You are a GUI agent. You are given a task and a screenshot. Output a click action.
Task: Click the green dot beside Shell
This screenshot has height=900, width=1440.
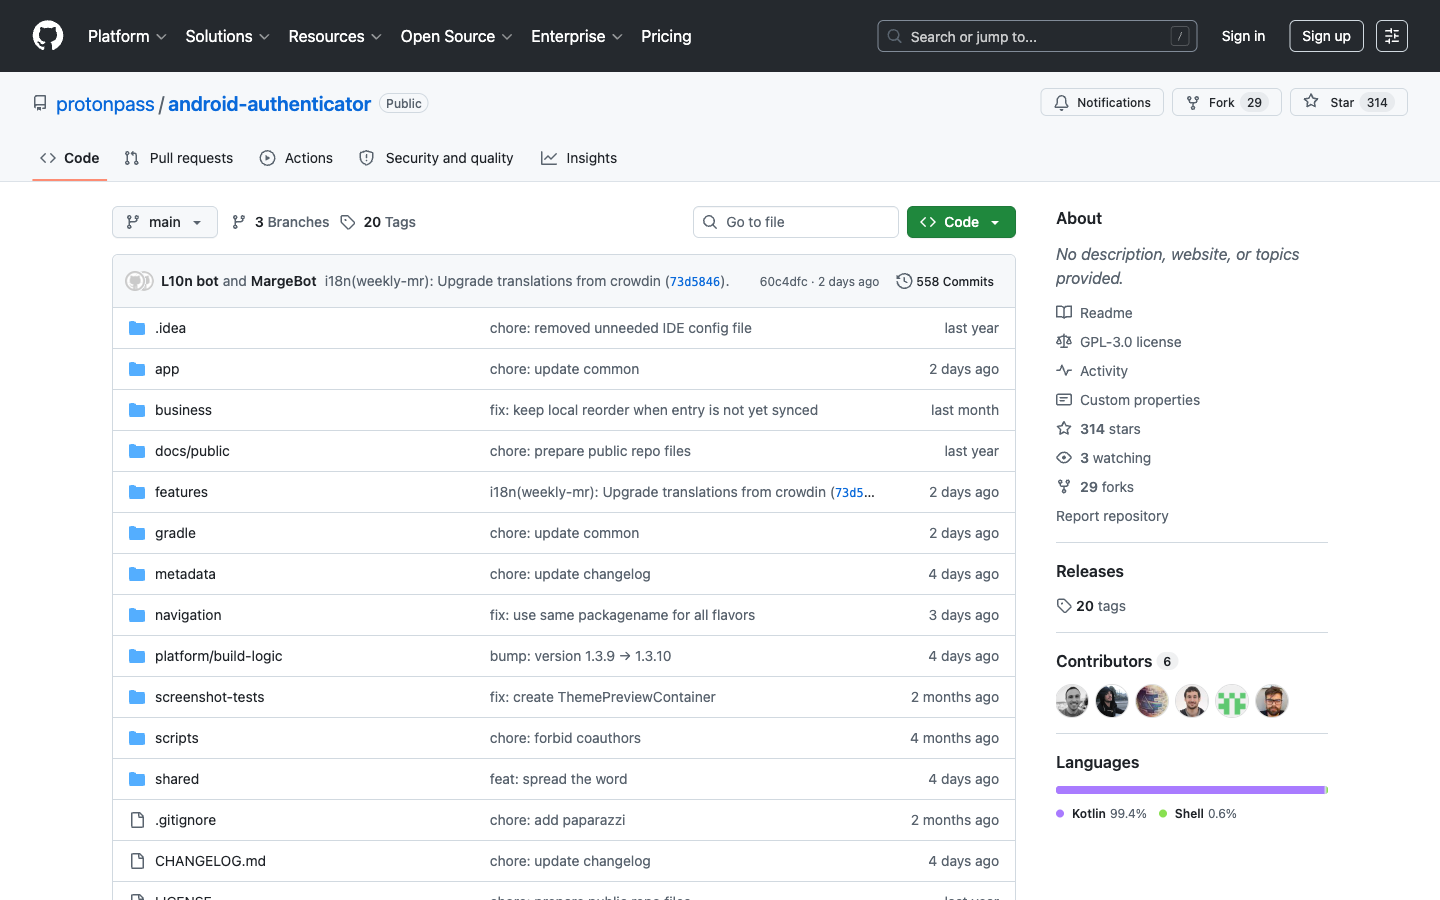point(1163,814)
